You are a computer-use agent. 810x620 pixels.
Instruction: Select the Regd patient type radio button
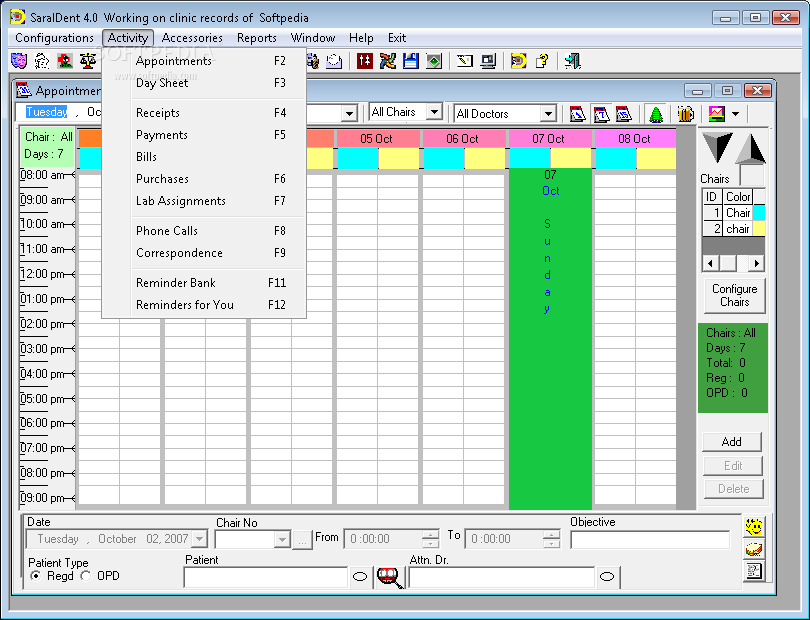pyautogui.click(x=35, y=576)
